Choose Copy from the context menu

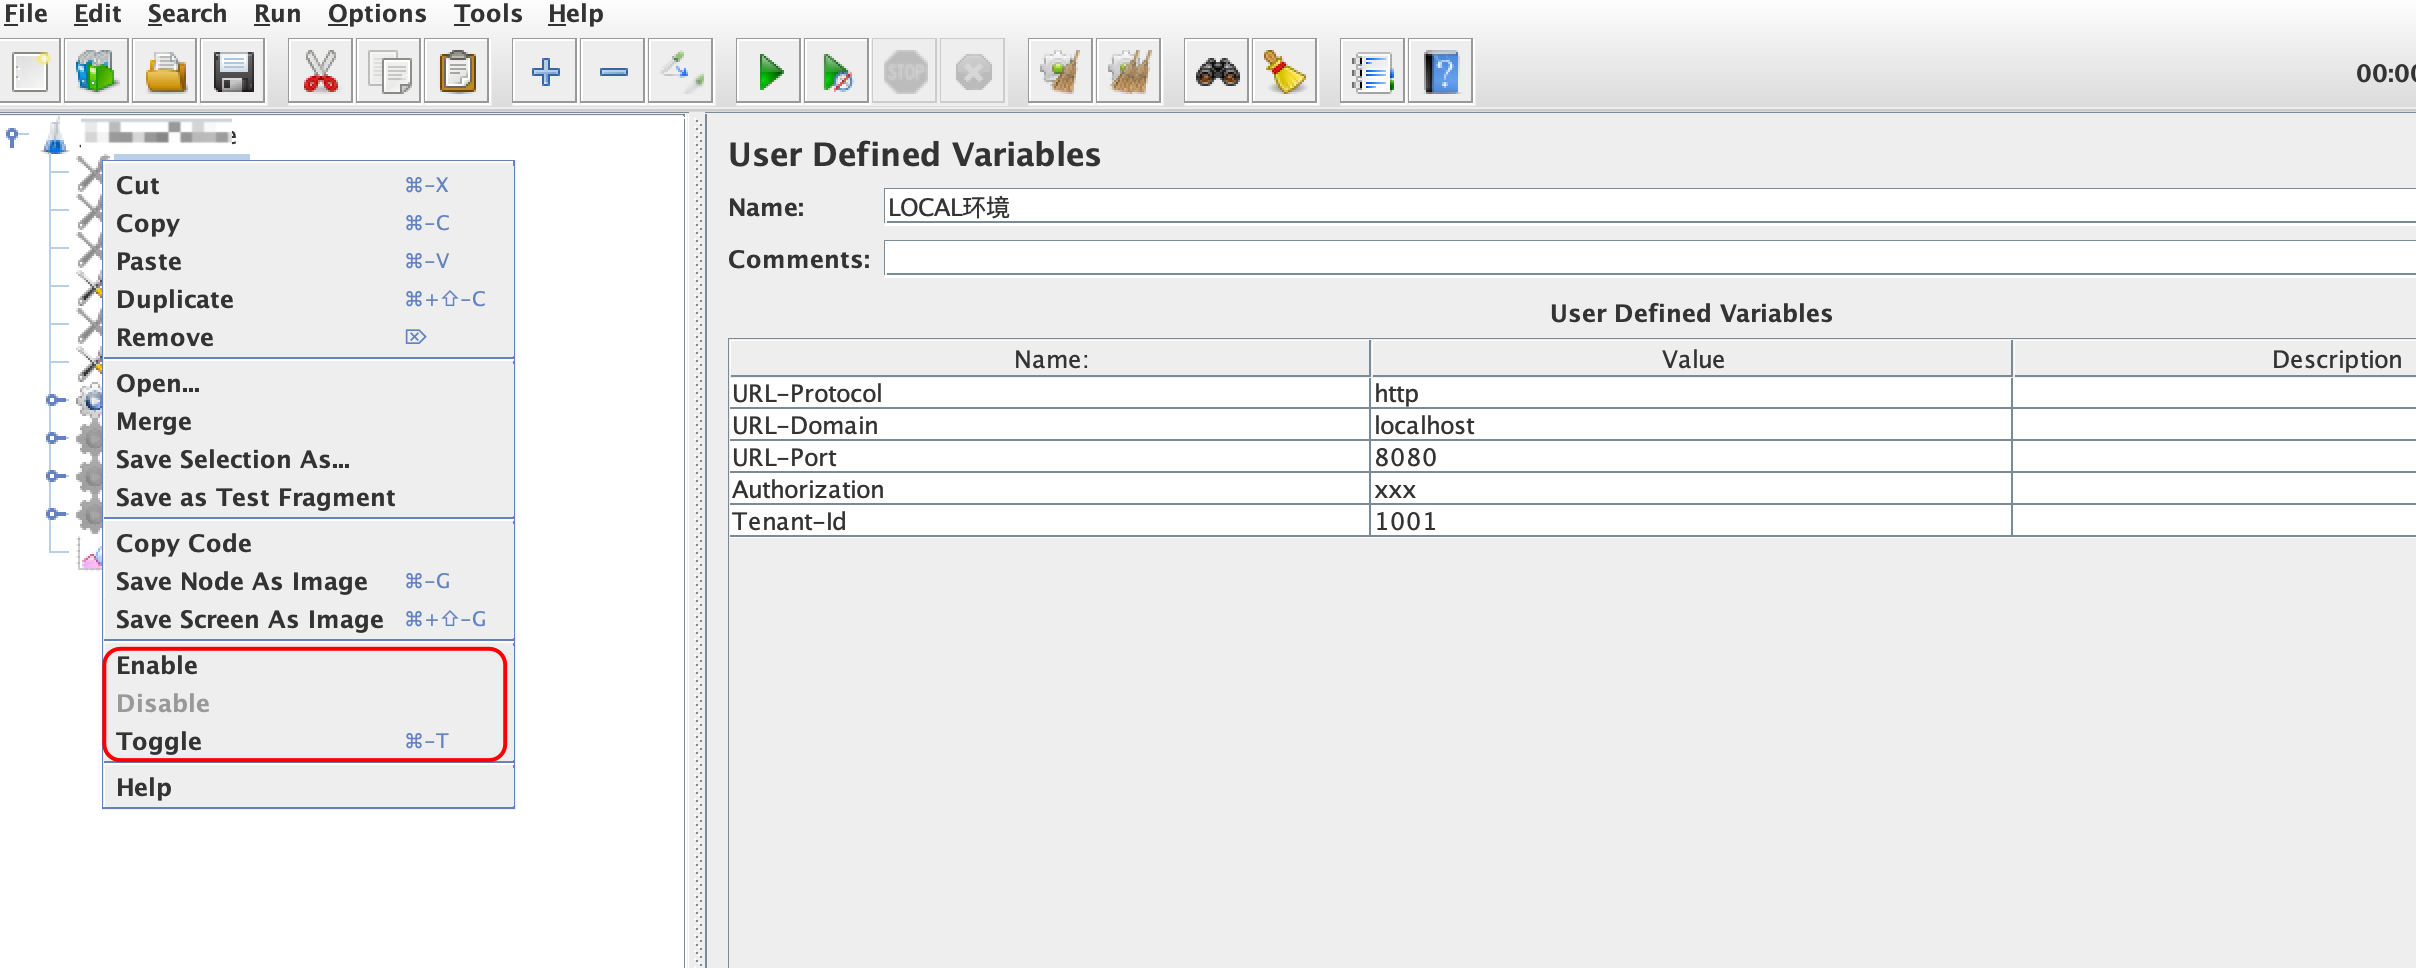click(x=309, y=223)
